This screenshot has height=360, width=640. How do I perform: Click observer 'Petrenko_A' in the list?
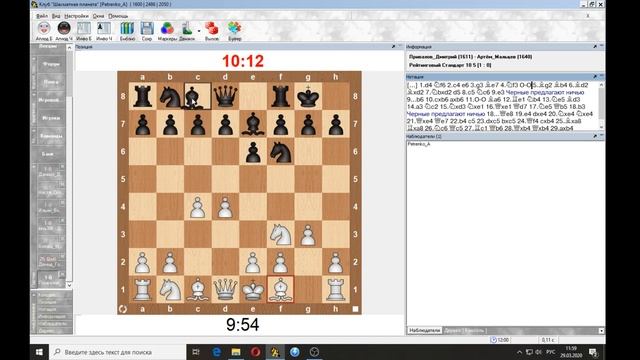(419, 144)
